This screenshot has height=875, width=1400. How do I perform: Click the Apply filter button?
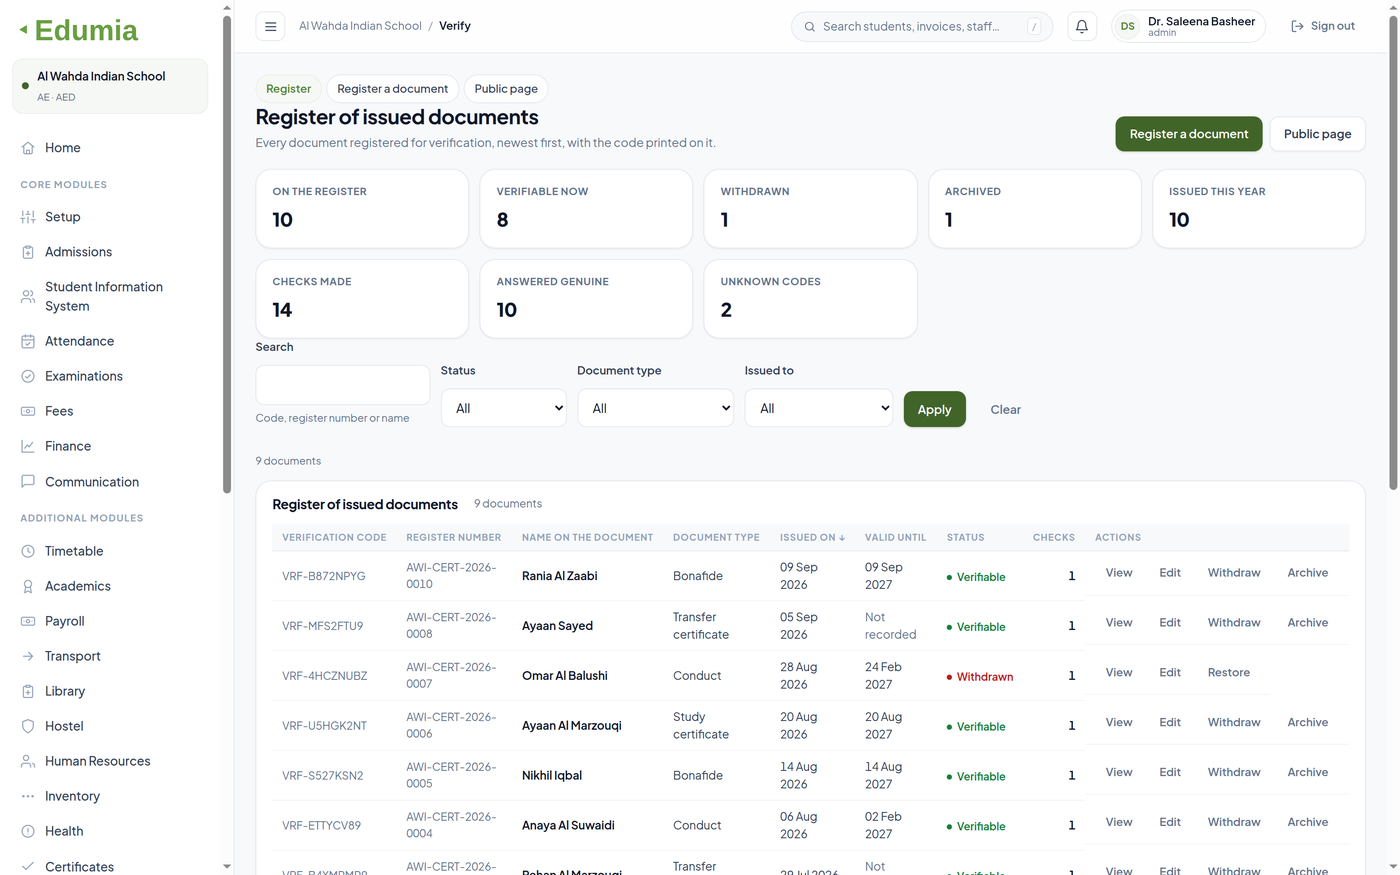click(x=935, y=409)
